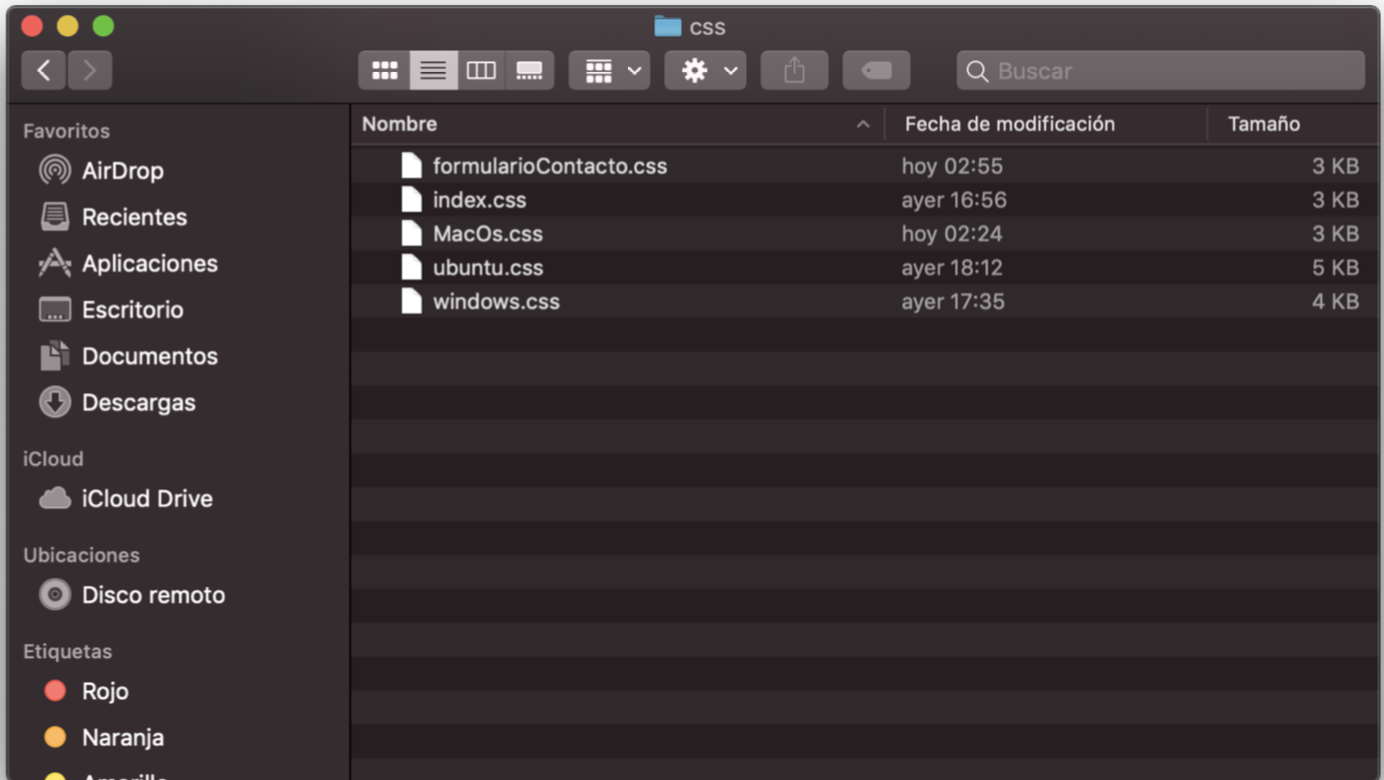The height and width of the screenshot is (780, 1384).
Task: Switch to column view
Action: [x=481, y=70]
